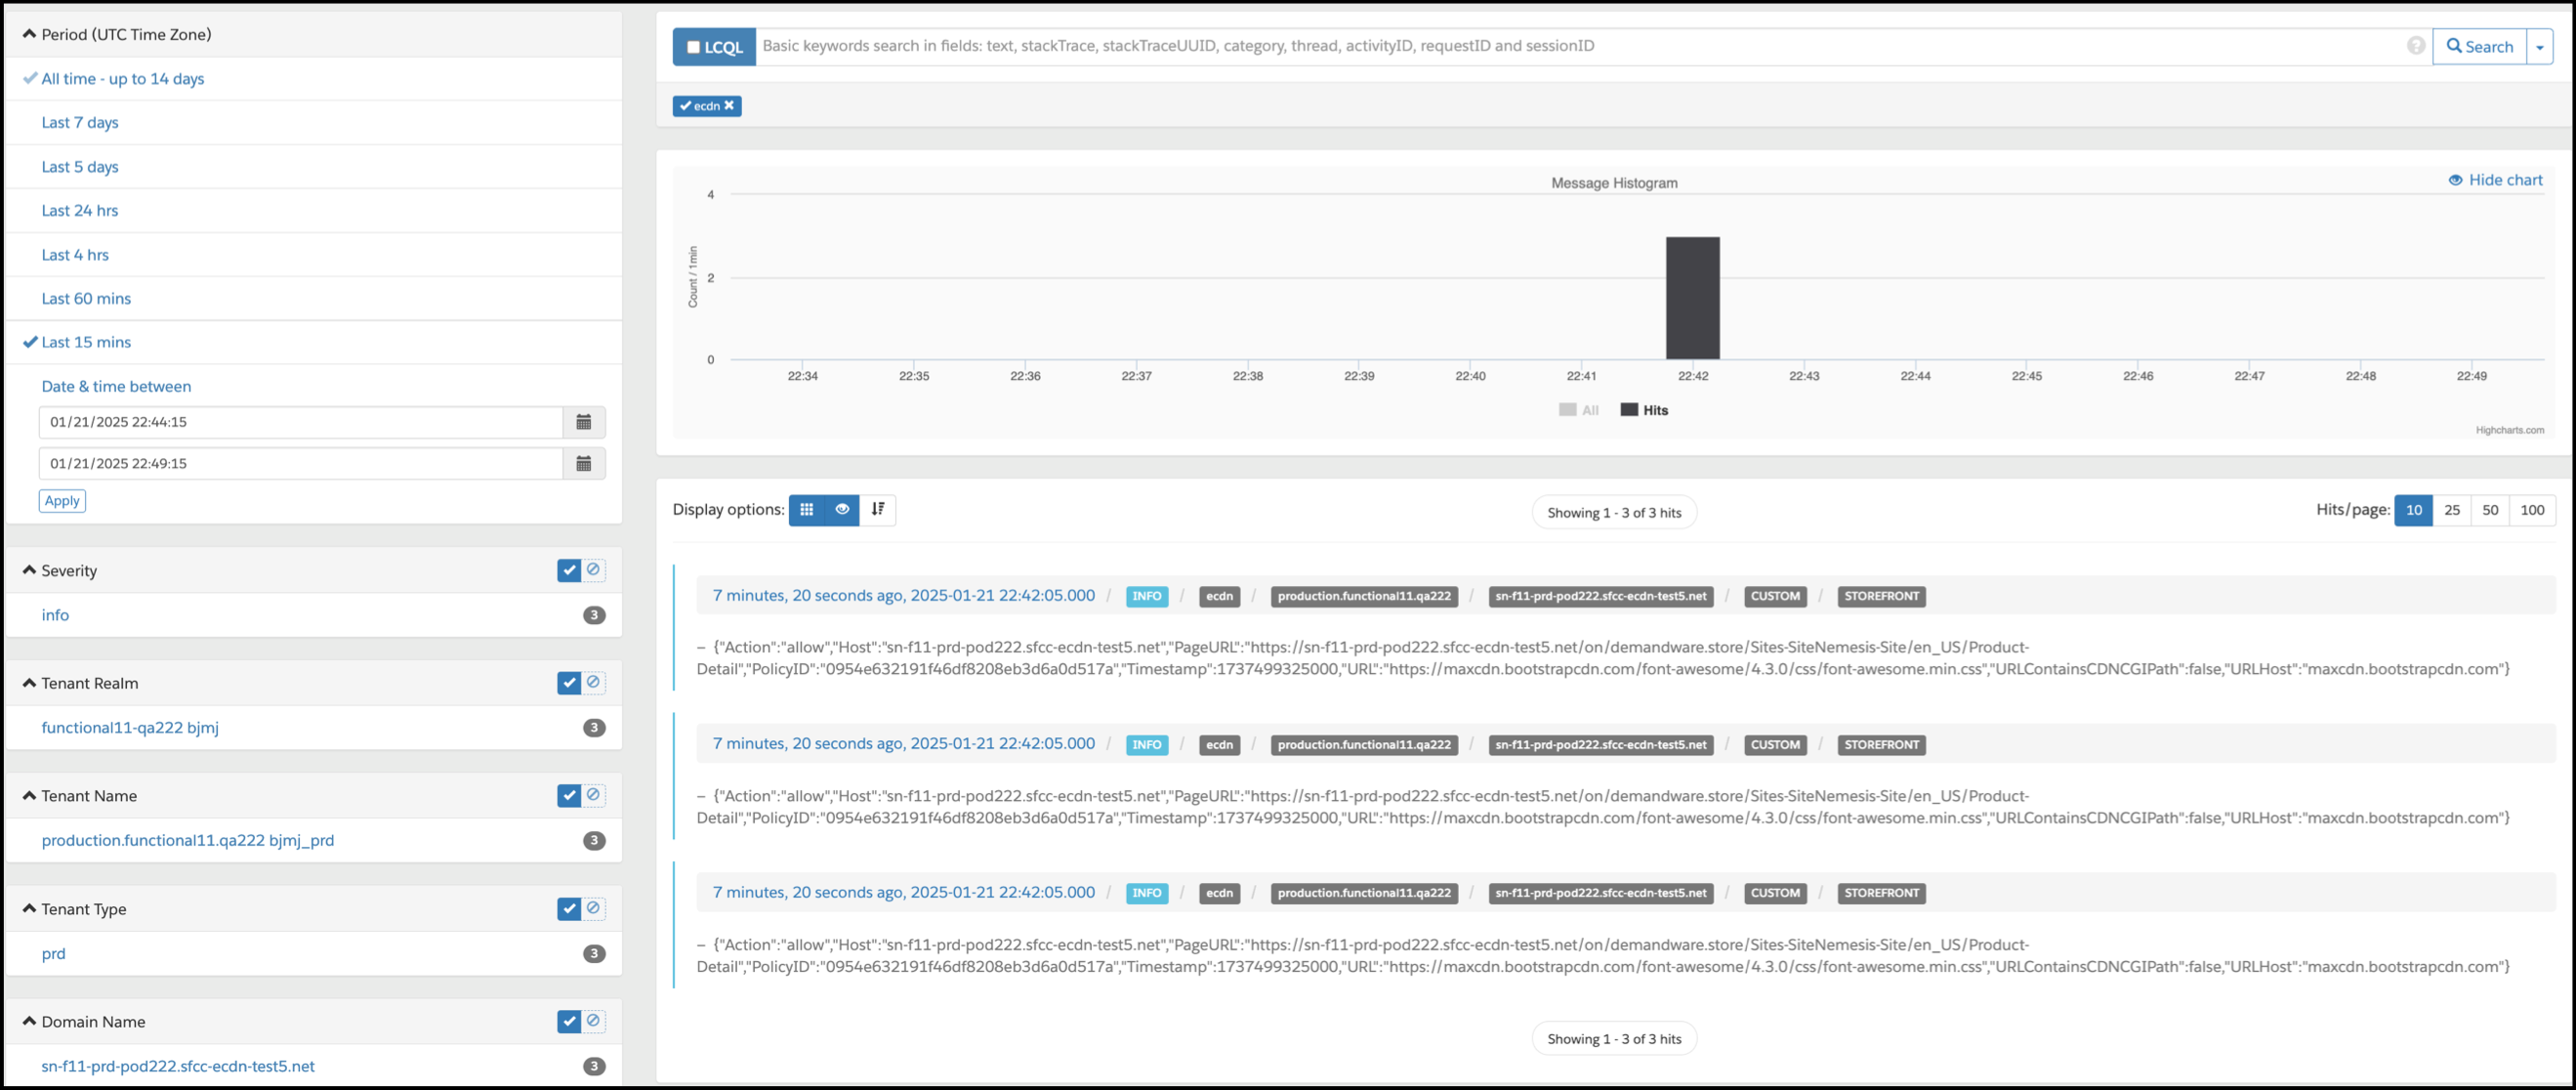2576x1090 pixels.
Task: Open third log entry timestamp link
Action: point(904,893)
